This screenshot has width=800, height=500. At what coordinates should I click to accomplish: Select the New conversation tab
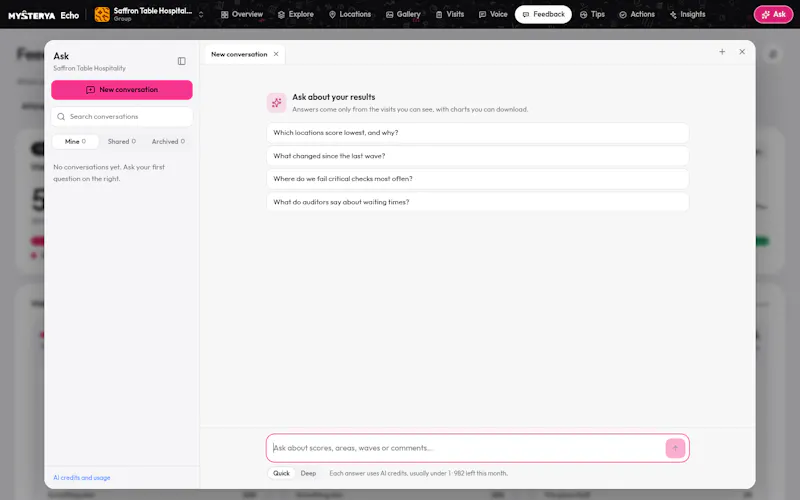pos(239,54)
